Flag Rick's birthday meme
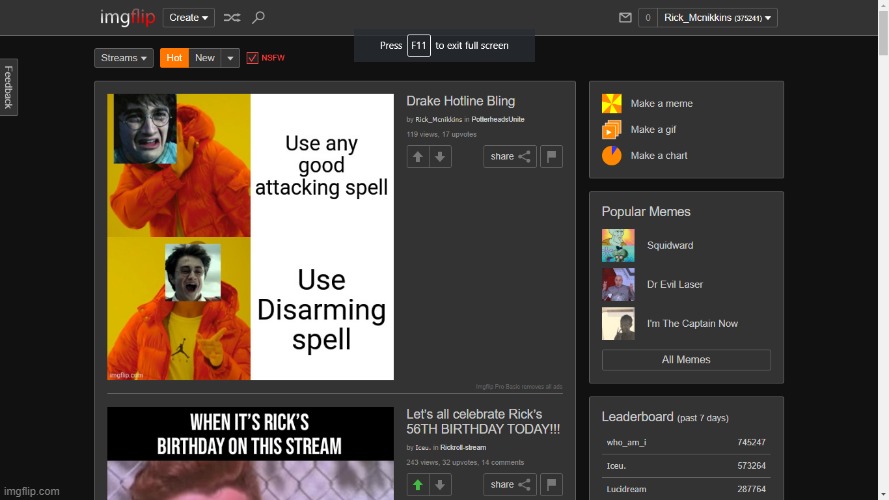889x500 pixels. pyautogui.click(x=551, y=485)
